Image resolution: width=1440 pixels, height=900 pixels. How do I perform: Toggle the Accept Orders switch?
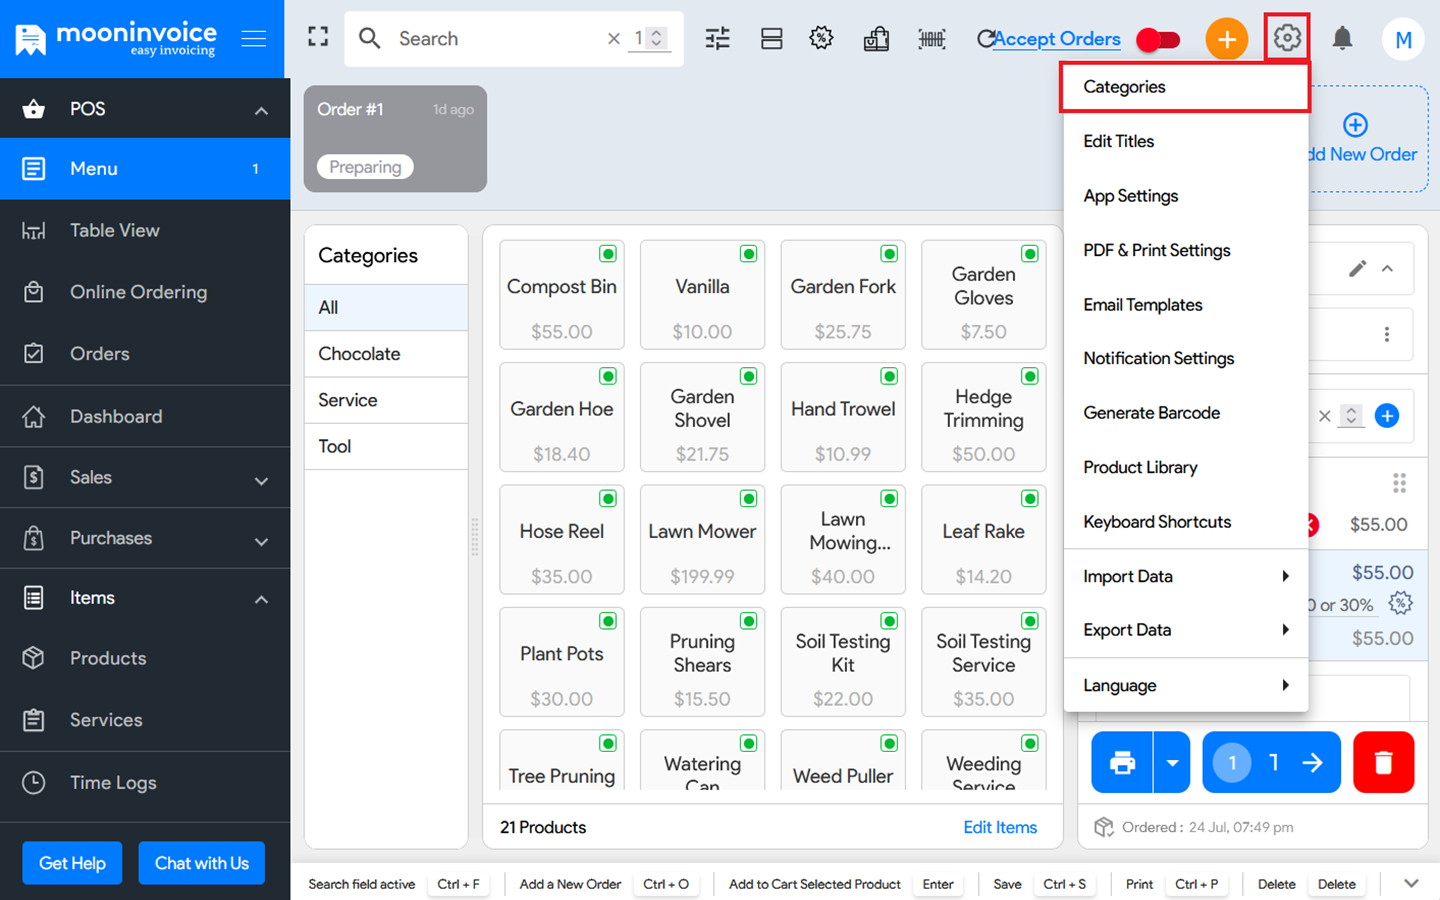1158,40
